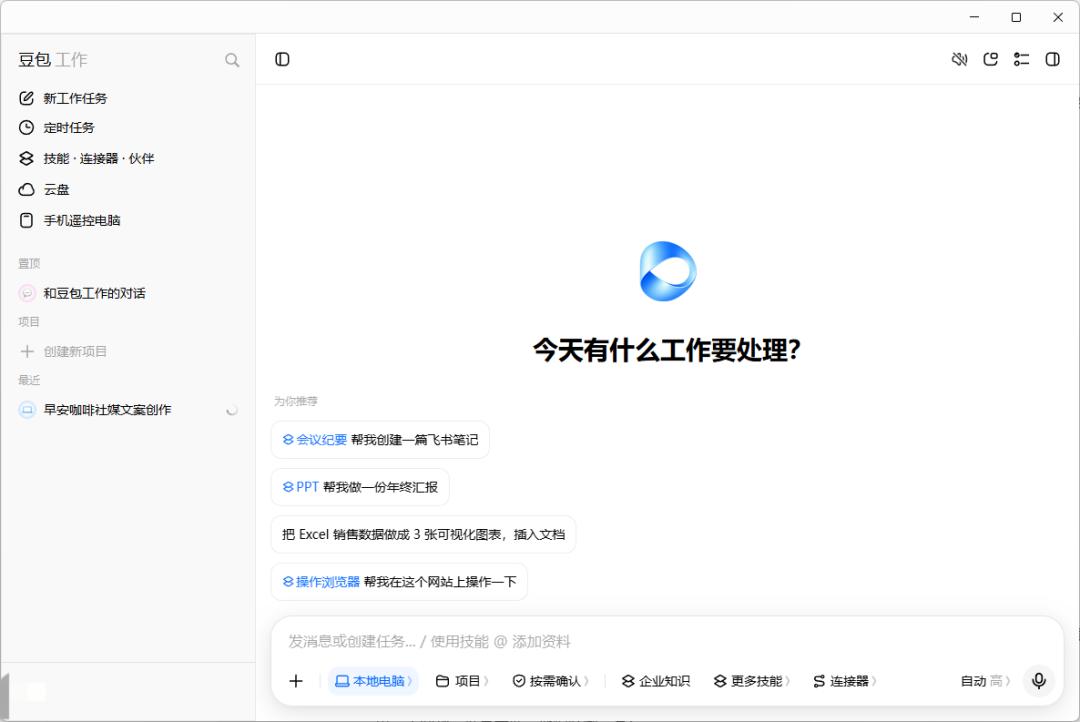
Task: Expand 更多技能 options
Action: tap(751, 681)
